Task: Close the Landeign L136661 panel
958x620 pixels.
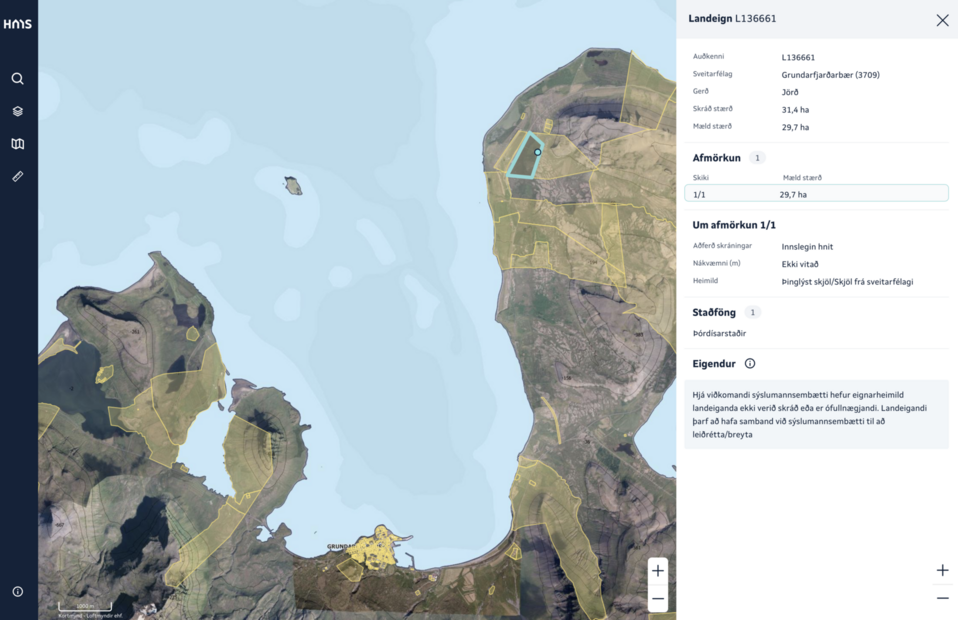Action: point(942,20)
